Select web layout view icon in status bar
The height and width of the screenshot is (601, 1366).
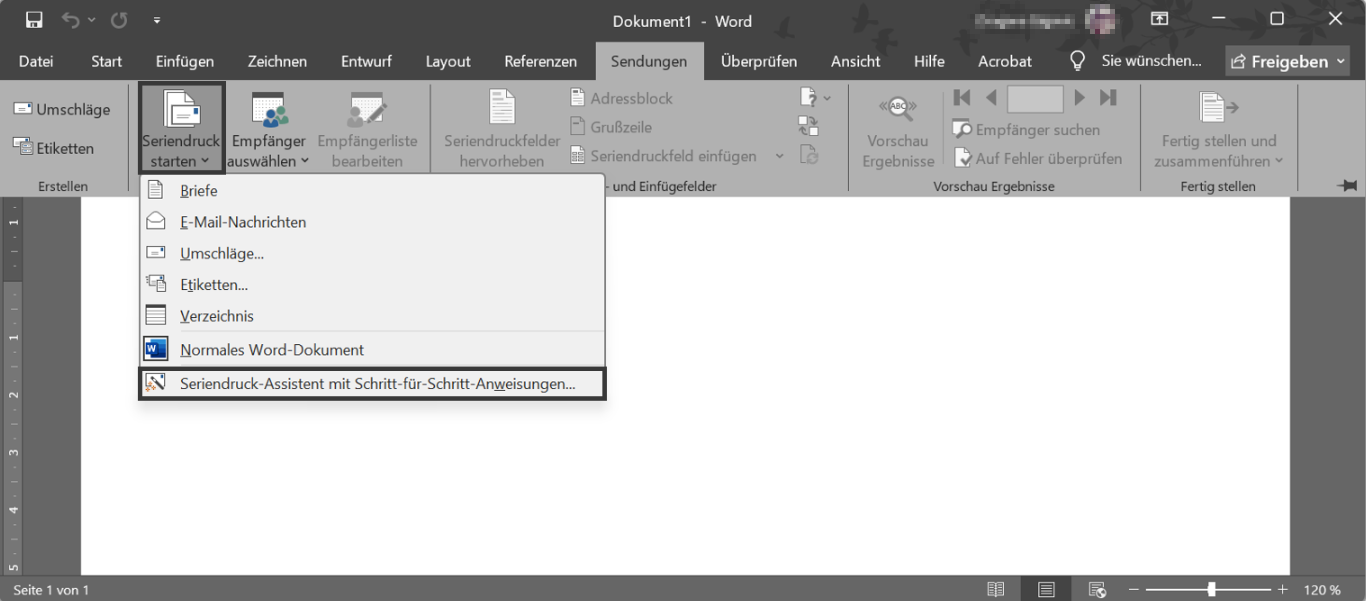click(x=1097, y=590)
